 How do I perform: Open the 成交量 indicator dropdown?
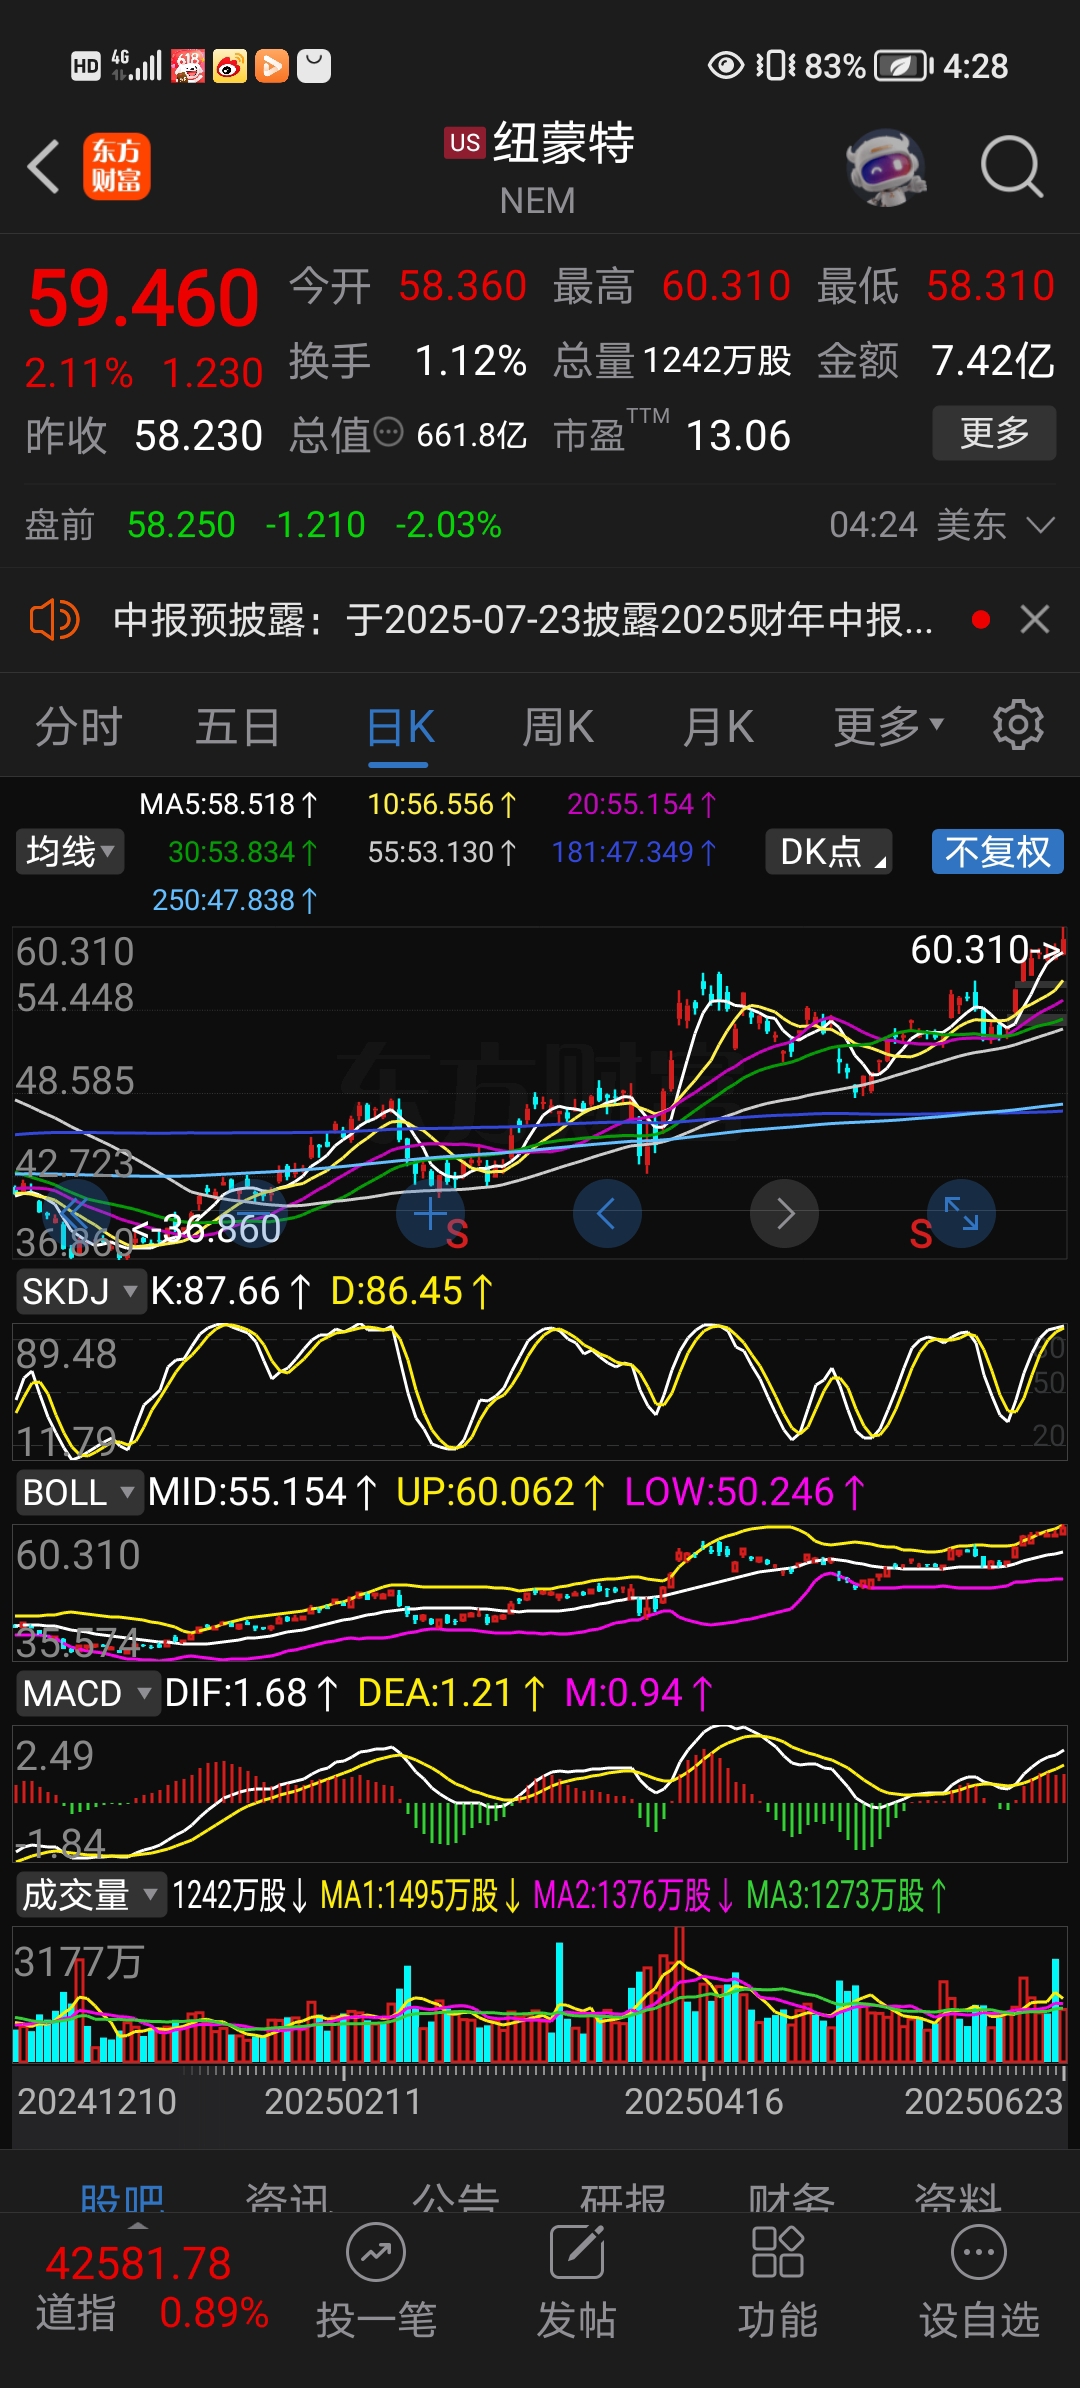[90, 1894]
